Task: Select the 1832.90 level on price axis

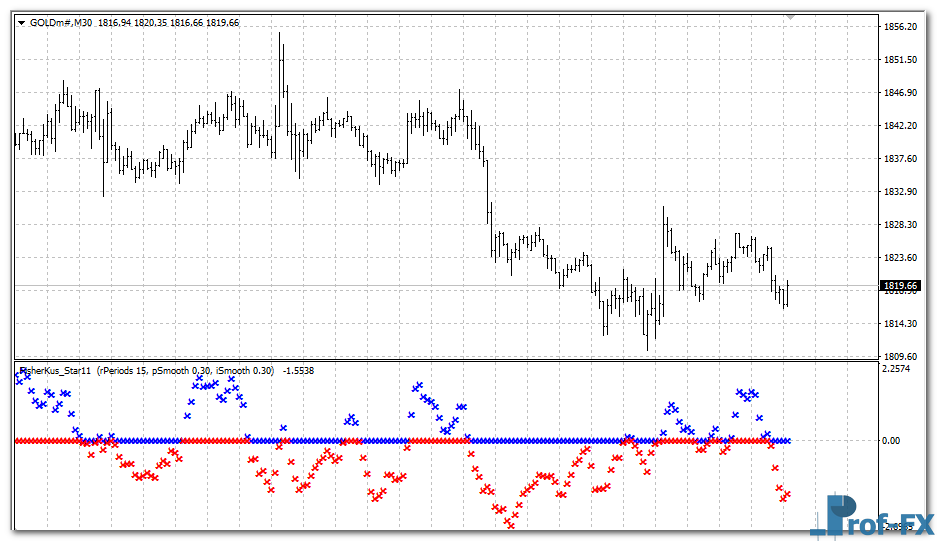Action: pyautogui.click(x=901, y=192)
